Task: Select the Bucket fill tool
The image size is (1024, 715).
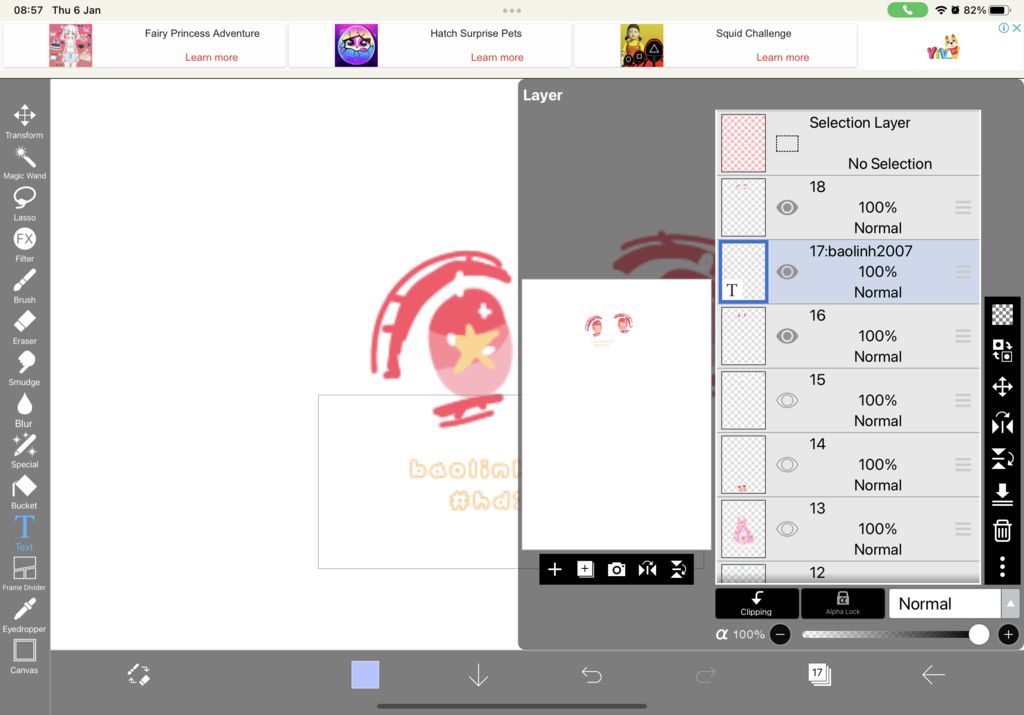Action: click(x=24, y=491)
